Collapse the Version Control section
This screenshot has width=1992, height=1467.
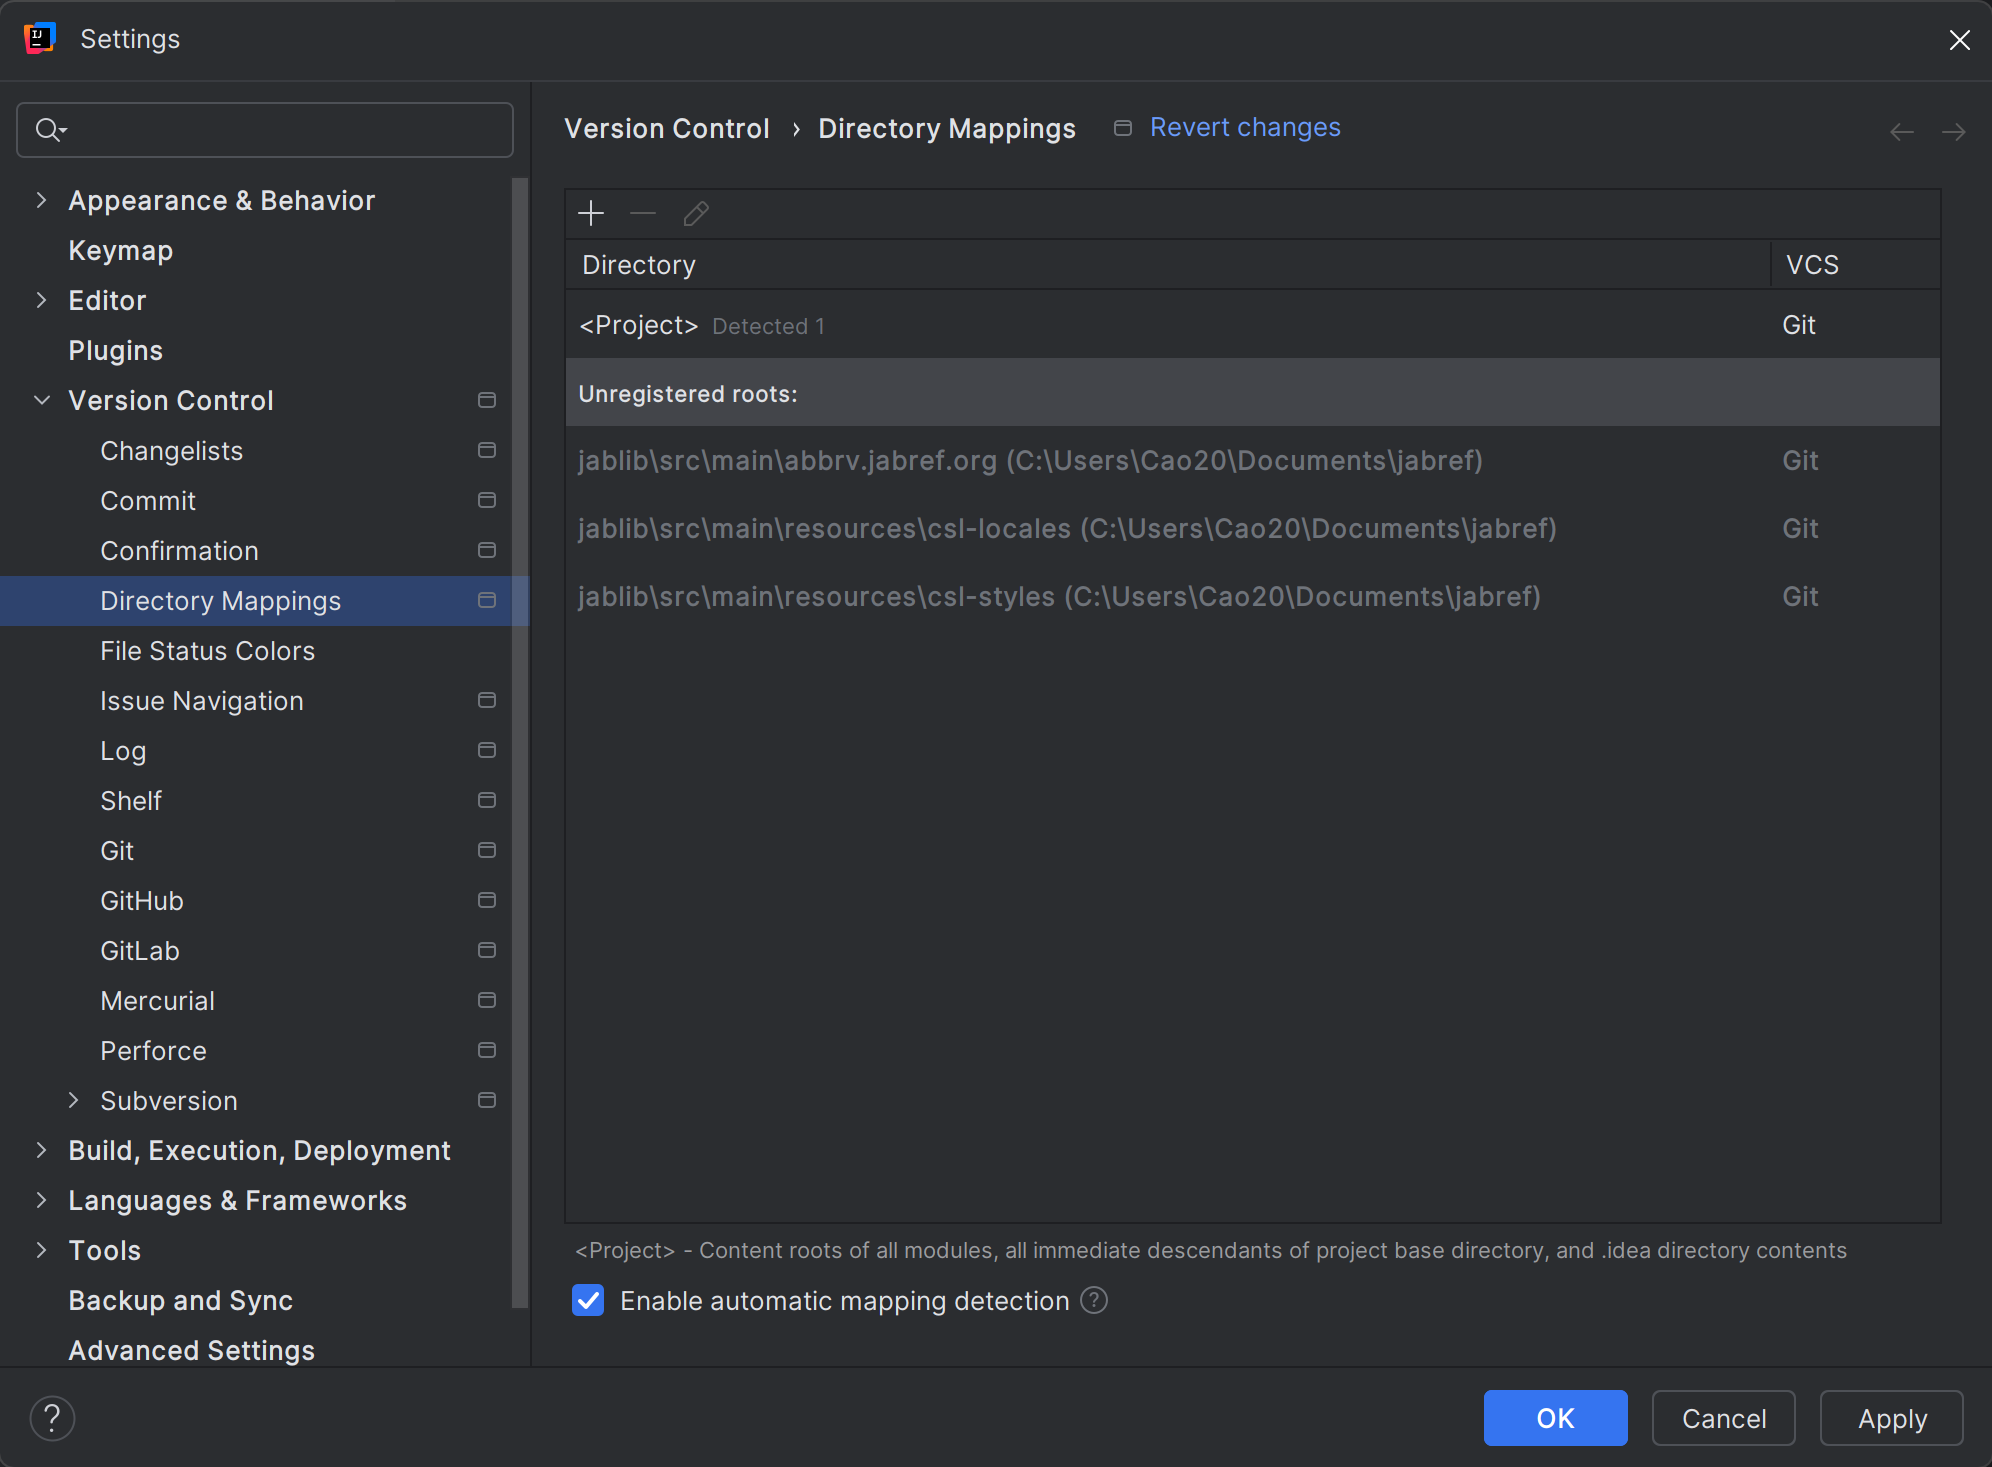(41, 400)
